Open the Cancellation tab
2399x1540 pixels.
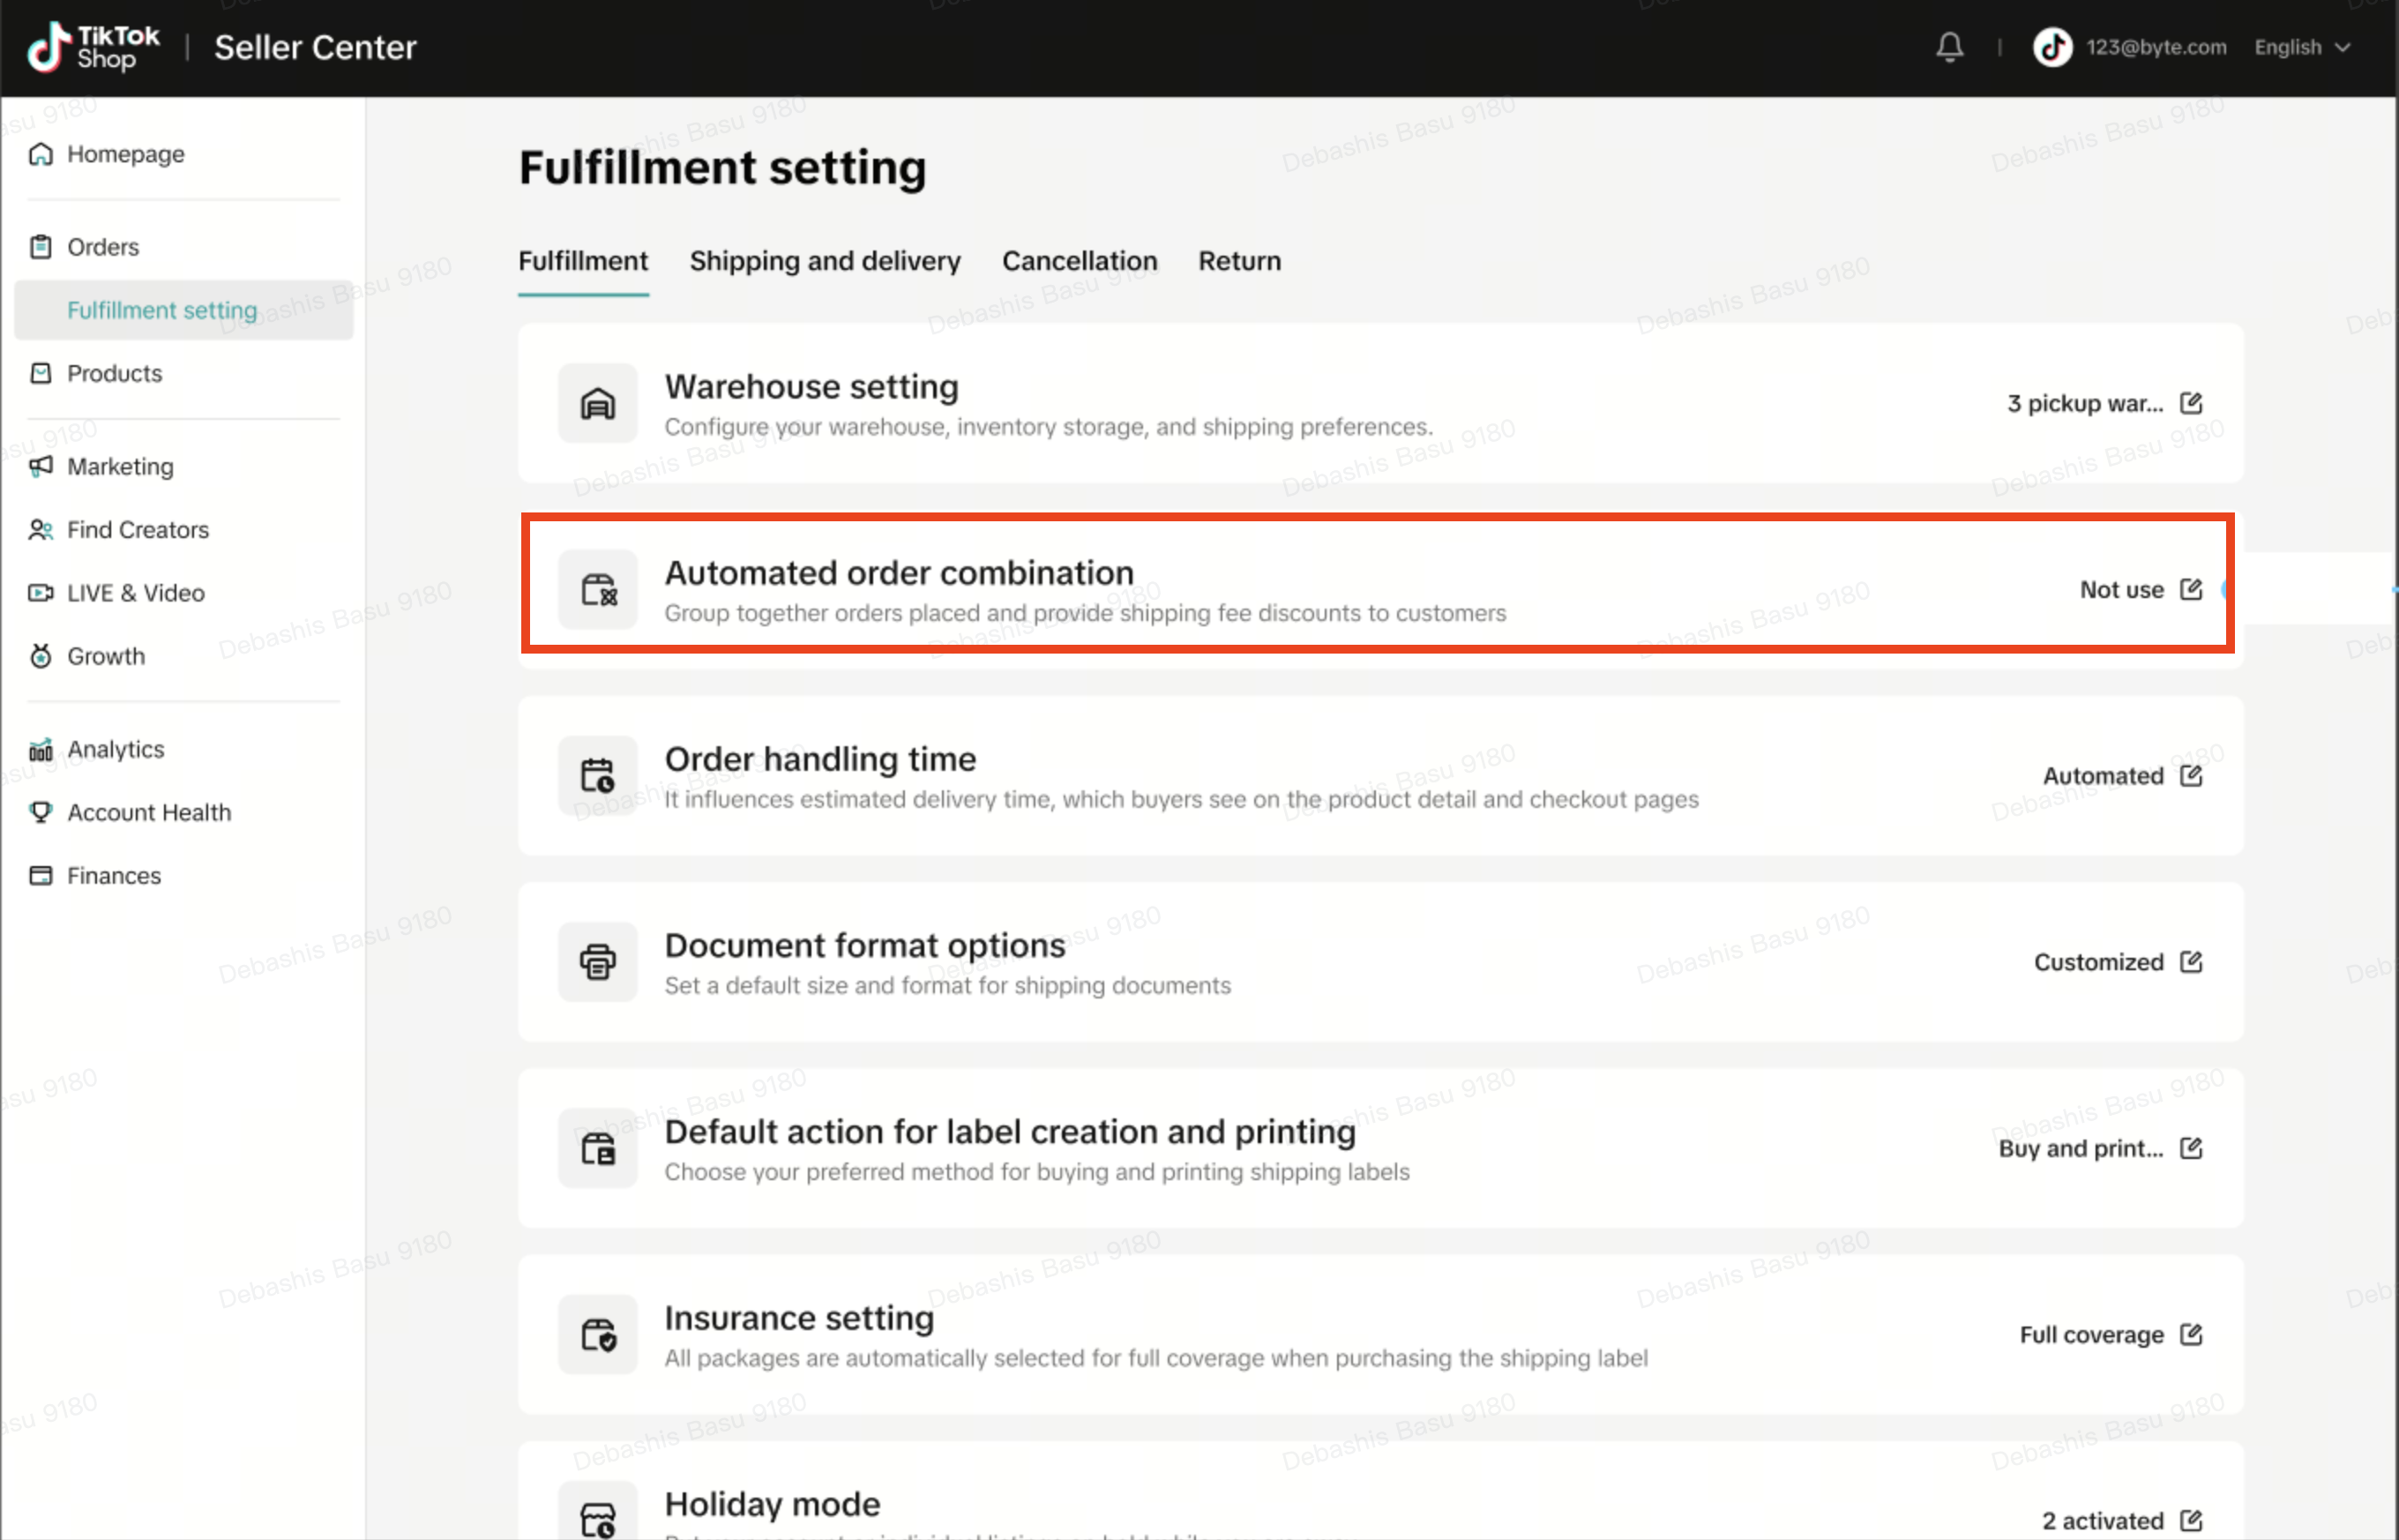[x=1079, y=261]
